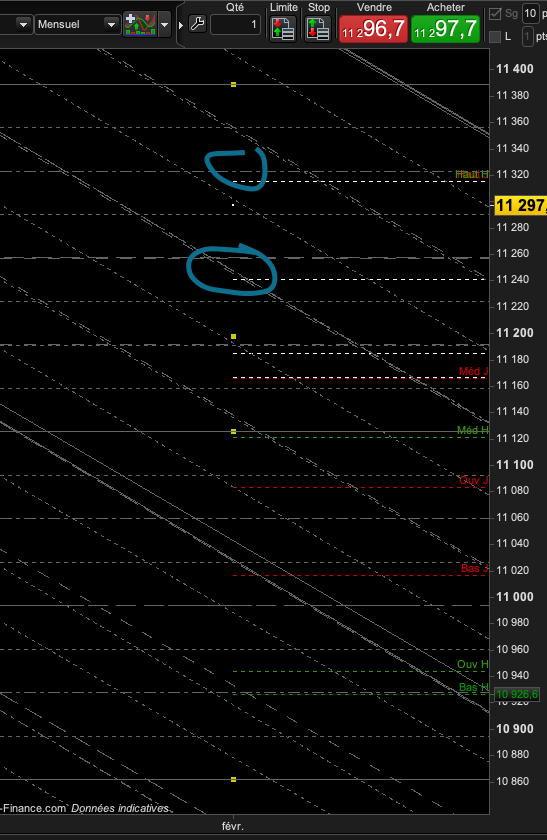
Task: Expand the trading panel with the small triangle
Action: 181,25
